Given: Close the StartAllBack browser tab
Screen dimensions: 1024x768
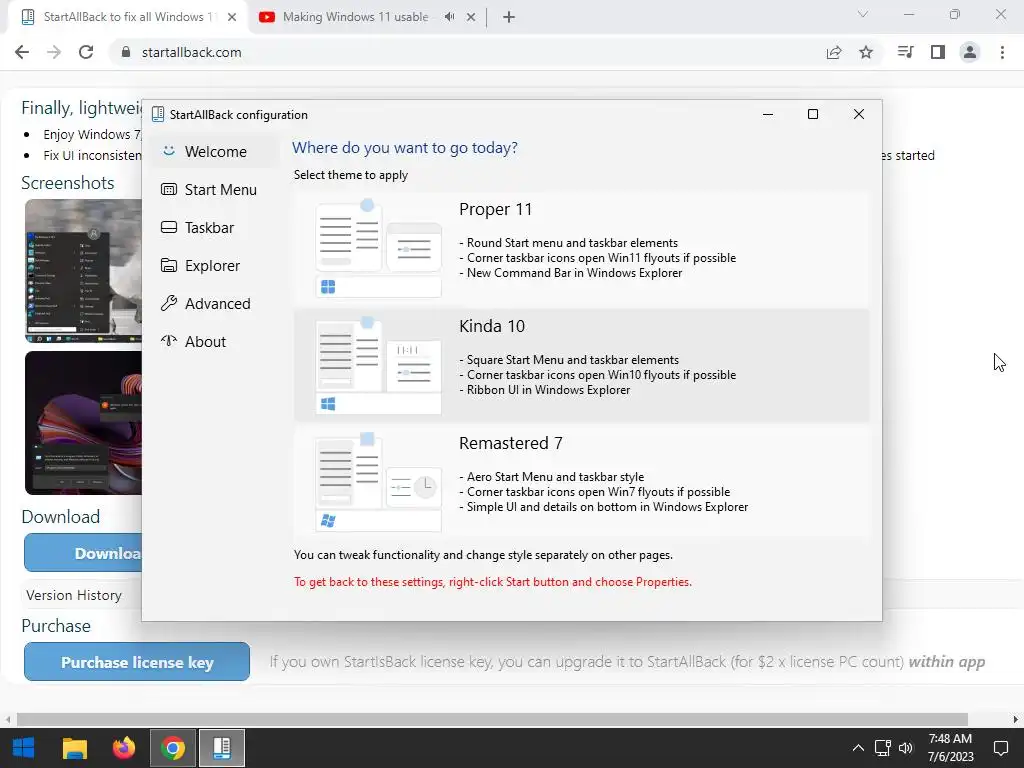Looking at the screenshot, I should point(232,17).
